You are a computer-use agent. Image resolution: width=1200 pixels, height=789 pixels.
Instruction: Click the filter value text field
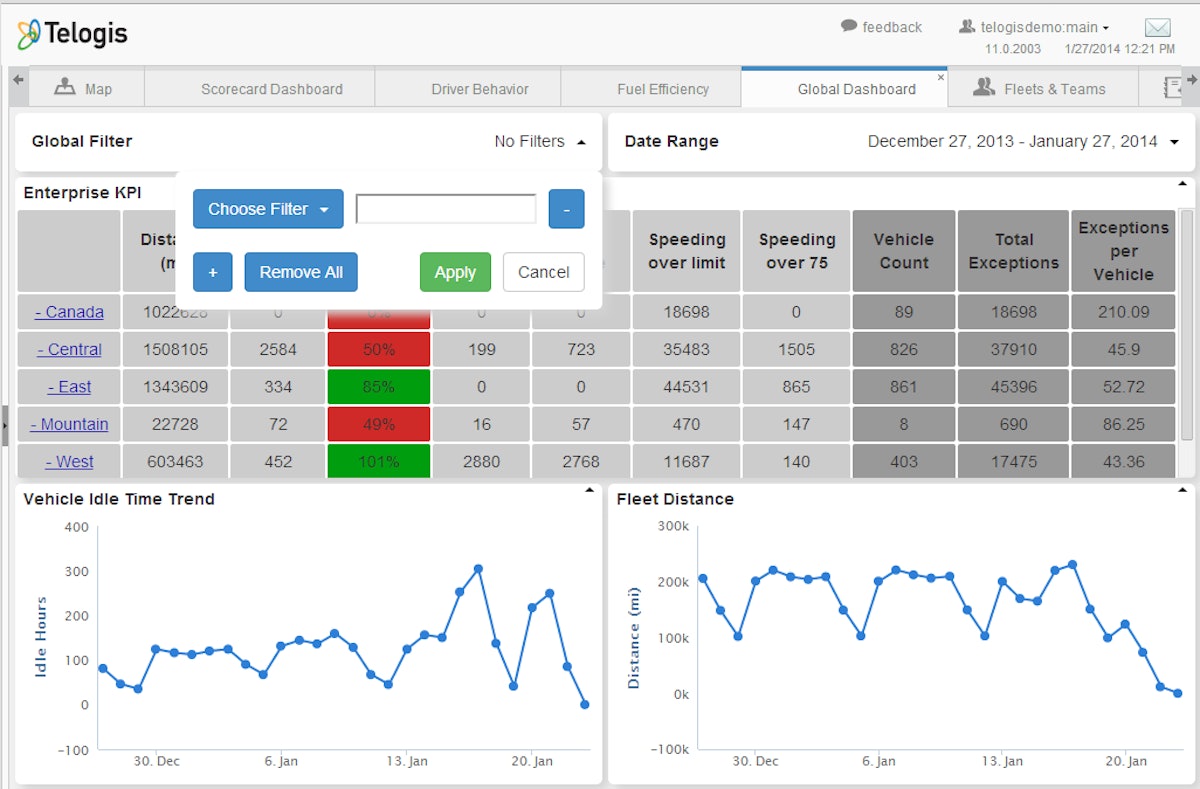tap(446, 209)
